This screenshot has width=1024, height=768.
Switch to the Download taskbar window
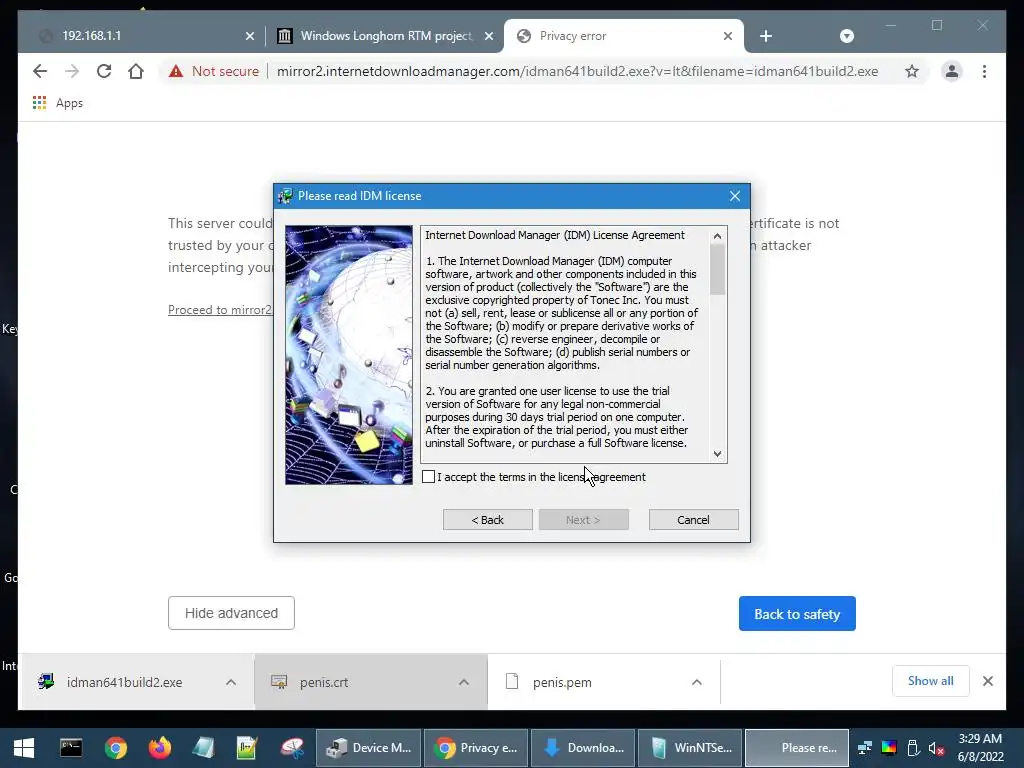pyautogui.click(x=583, y=748)
